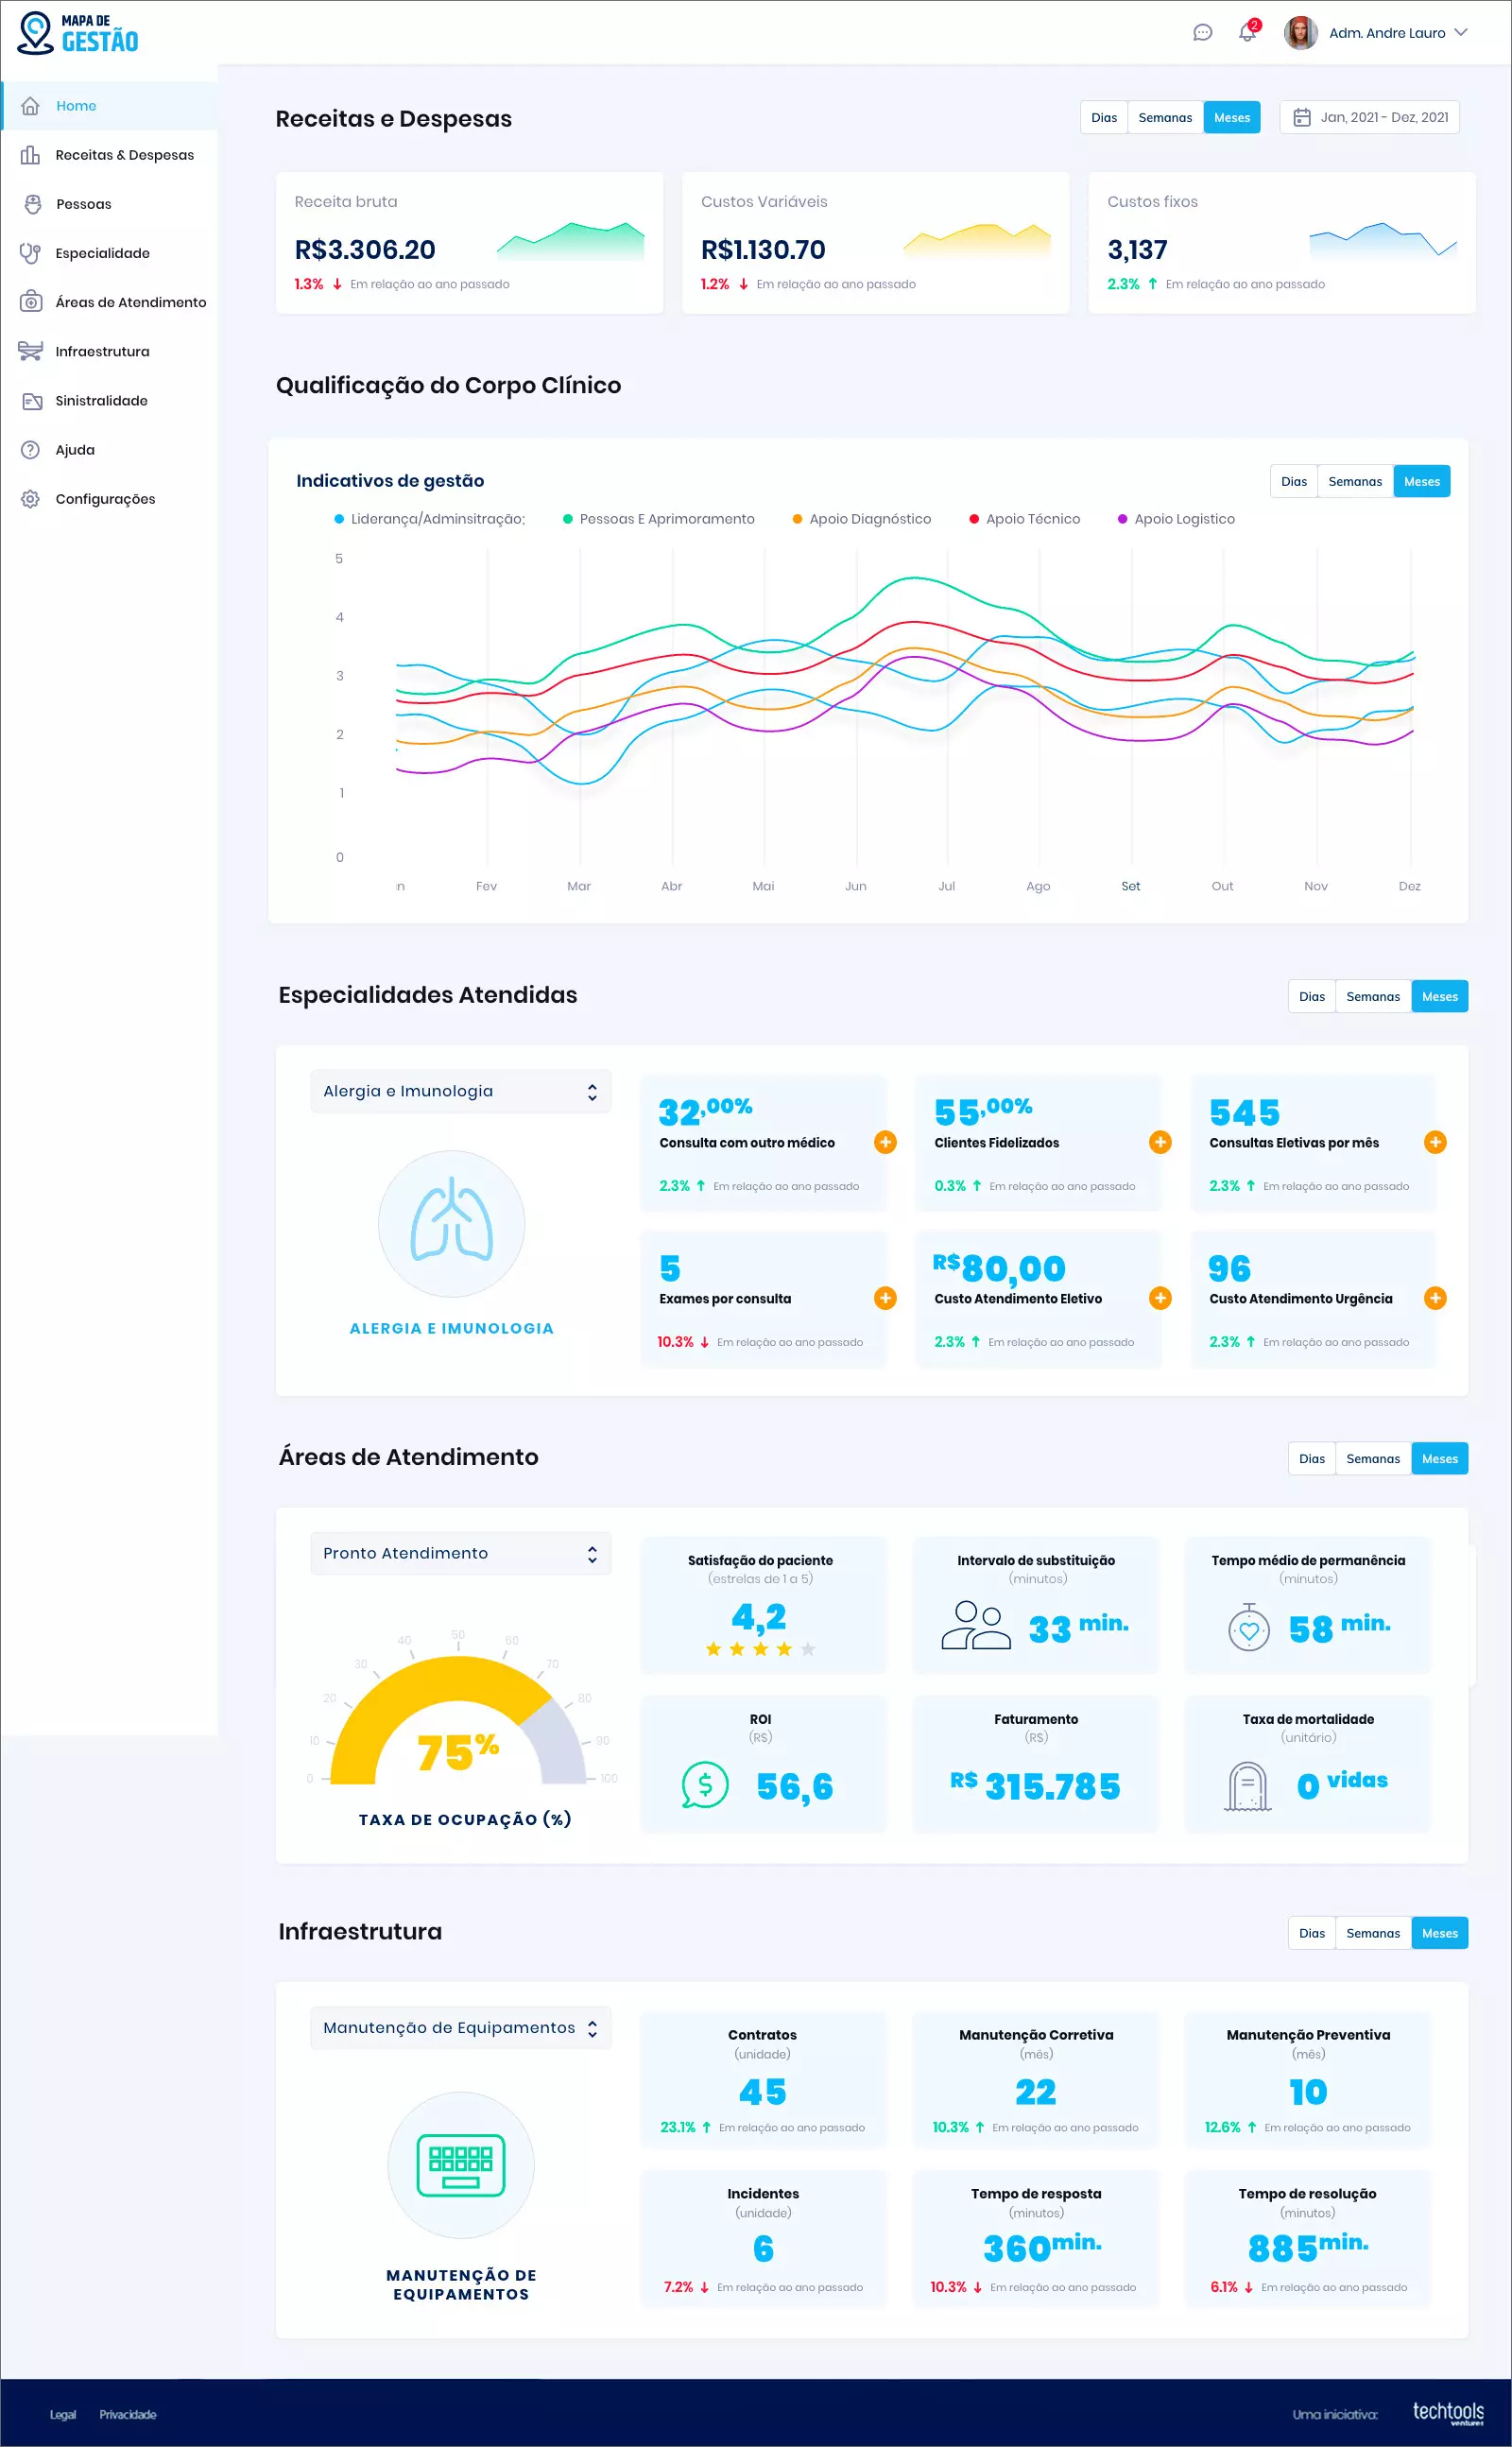Open the Receitas & Despesas sidebar section

click(x=123, y=154)
